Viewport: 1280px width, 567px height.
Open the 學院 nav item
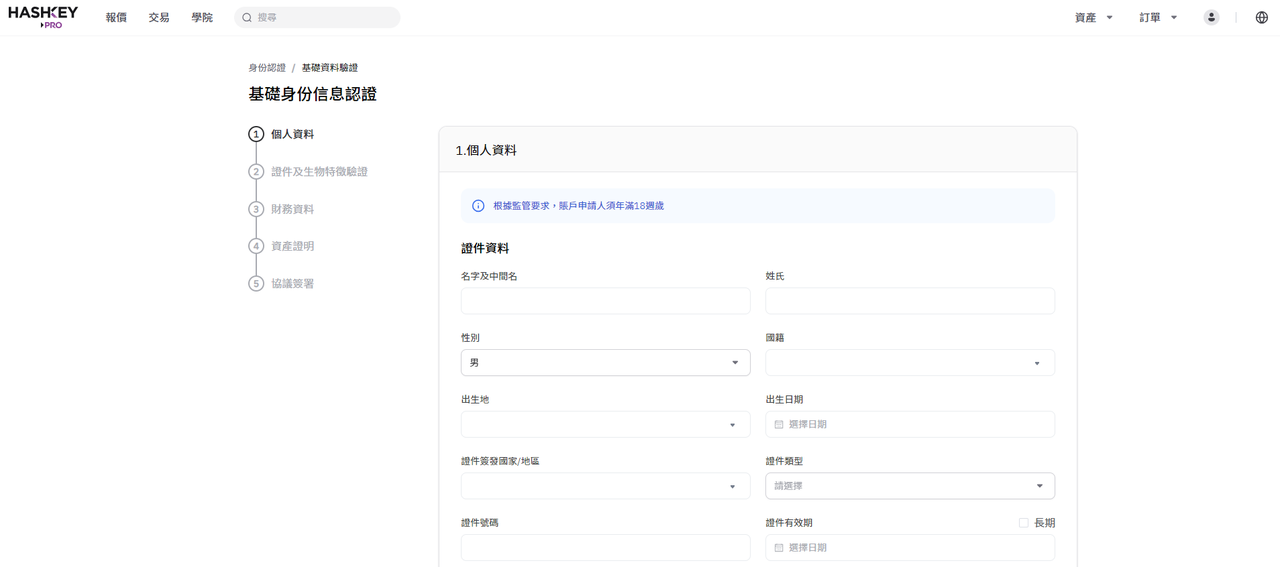[202, 18]
